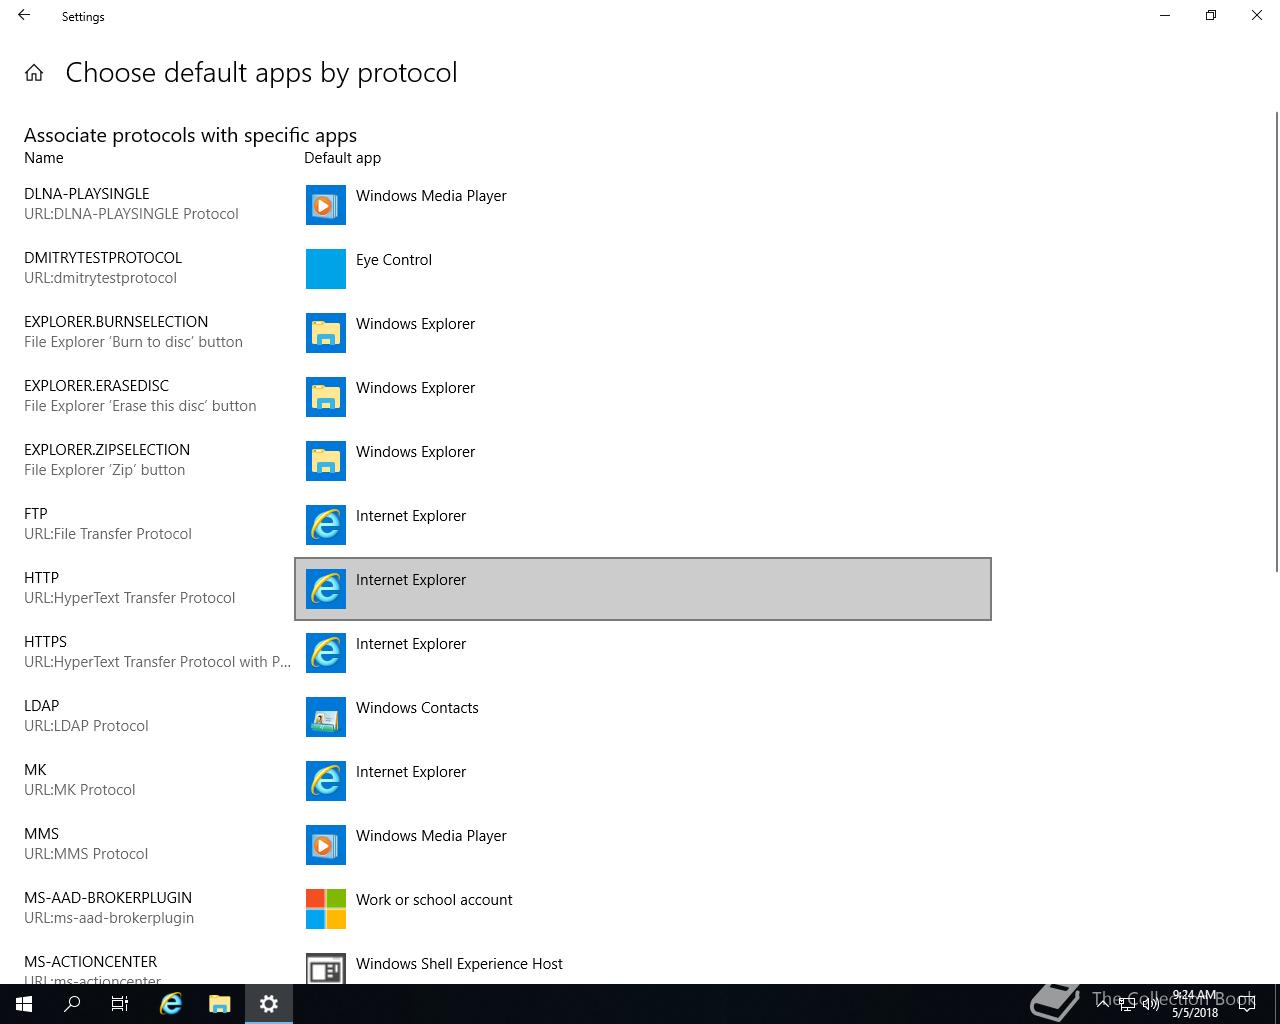This screenshot has width=1280, height=1024.
Task: Click the vertical scrollbar thumb
Action: pyautogui.click(x=1276, y=340)
